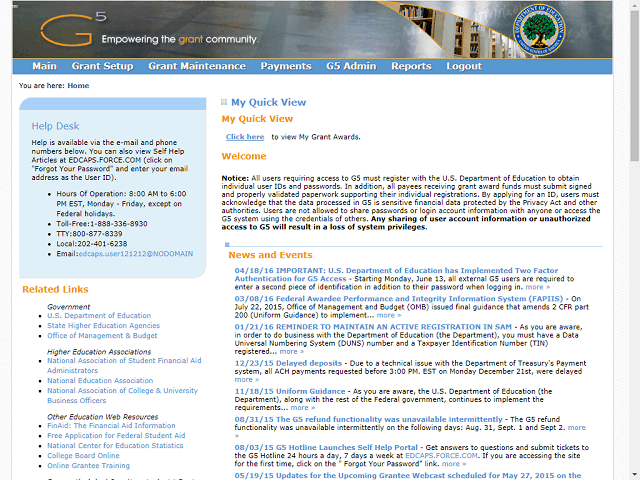The height and width of the screenshot is (480, 640).
Task: Go to Home breadcrumb link
Action: [78, 86]
